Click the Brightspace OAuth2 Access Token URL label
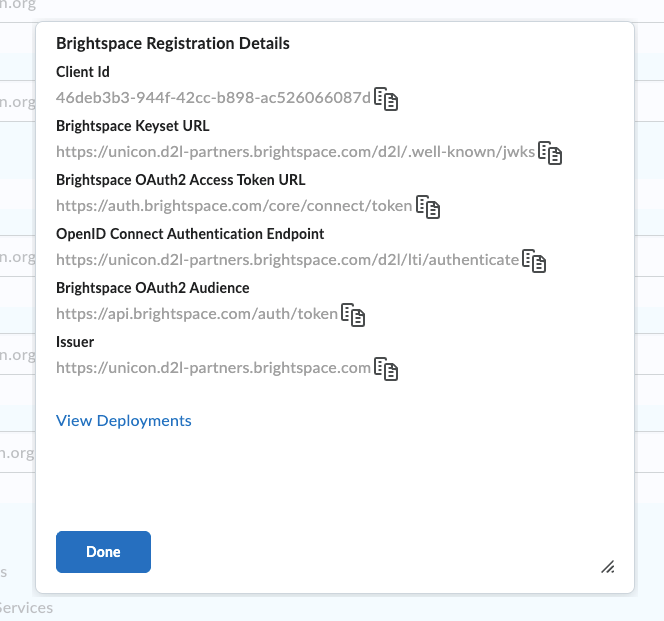 tap(181, 180)
